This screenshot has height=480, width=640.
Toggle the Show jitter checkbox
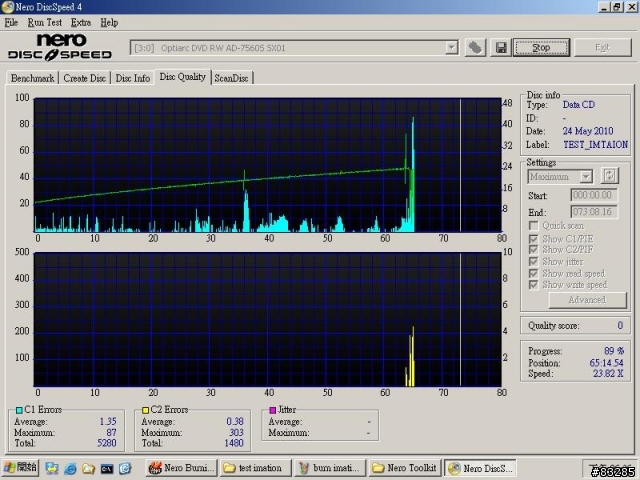point(534,261)
